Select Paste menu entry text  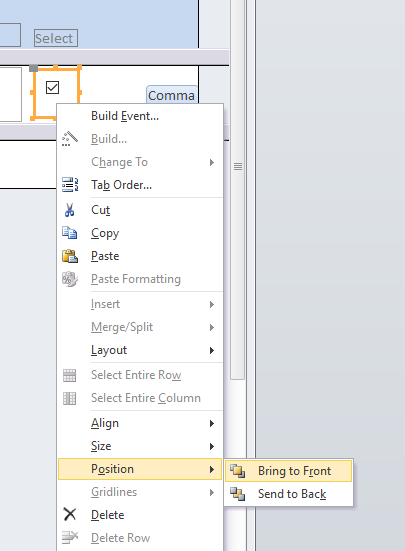click(x=105, y=256)
